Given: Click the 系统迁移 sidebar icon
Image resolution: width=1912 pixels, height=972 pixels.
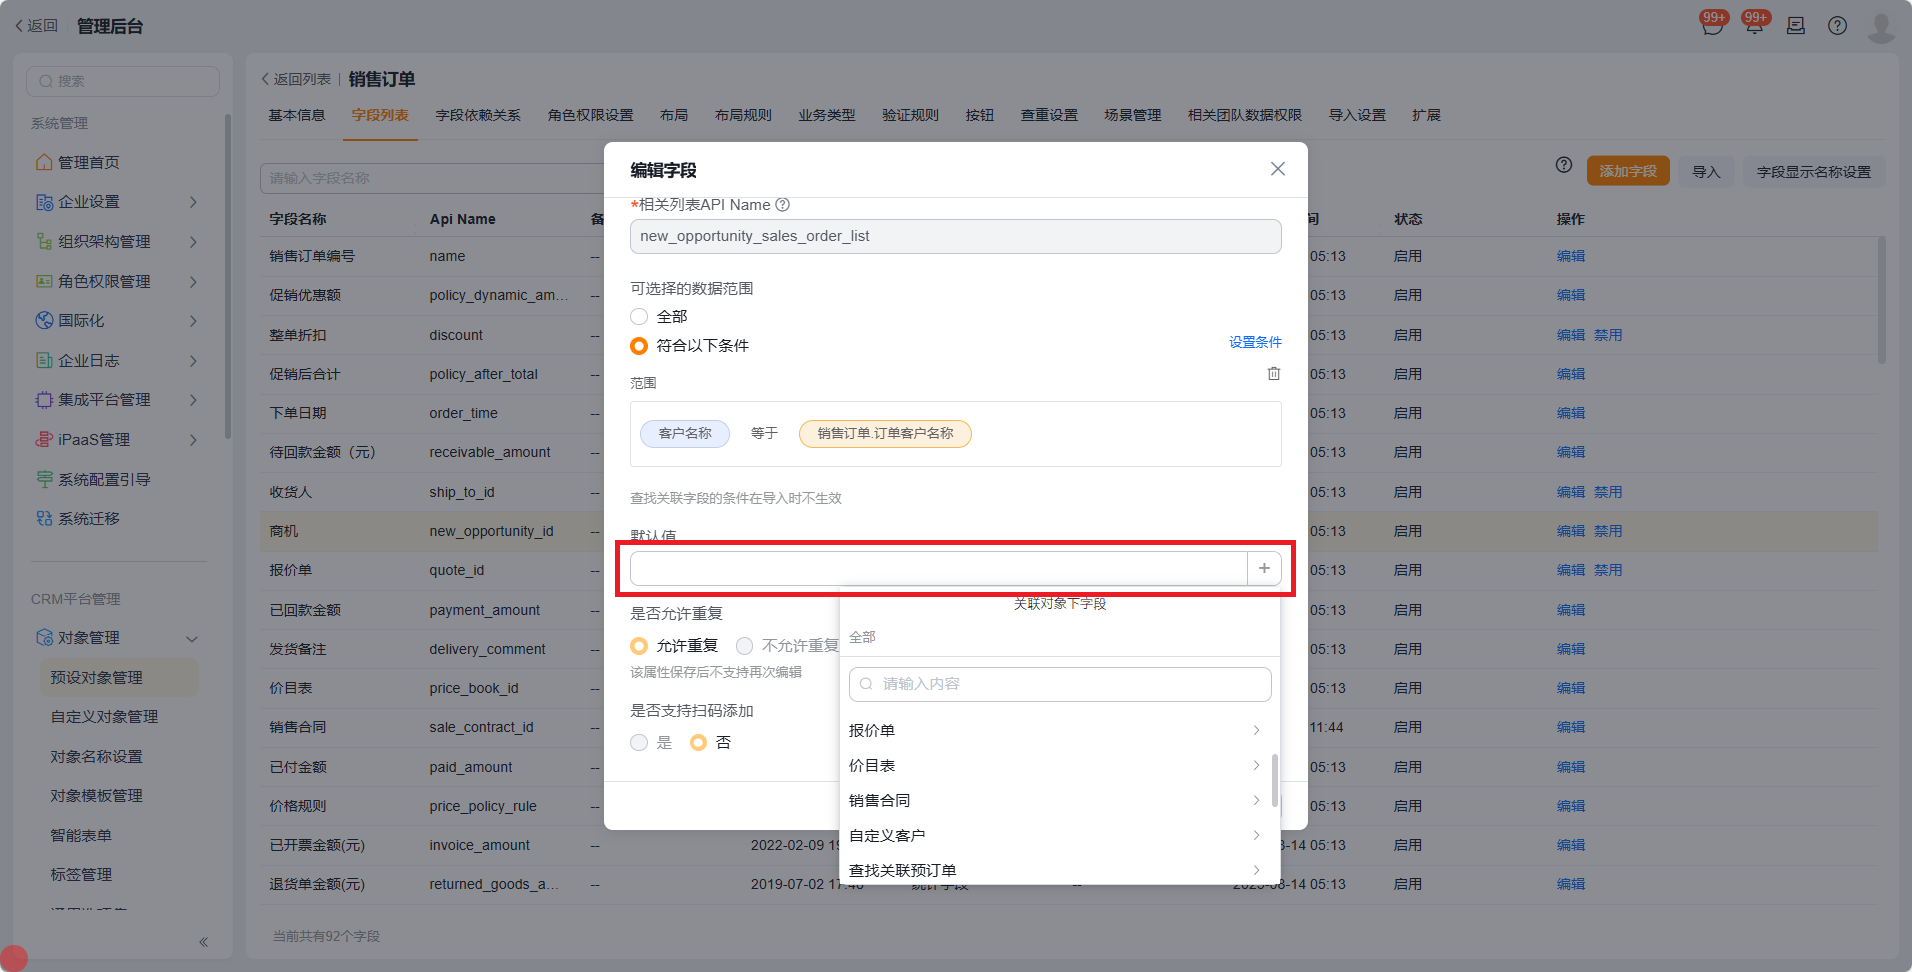Looking at the screenshot, I should (44, 518).
